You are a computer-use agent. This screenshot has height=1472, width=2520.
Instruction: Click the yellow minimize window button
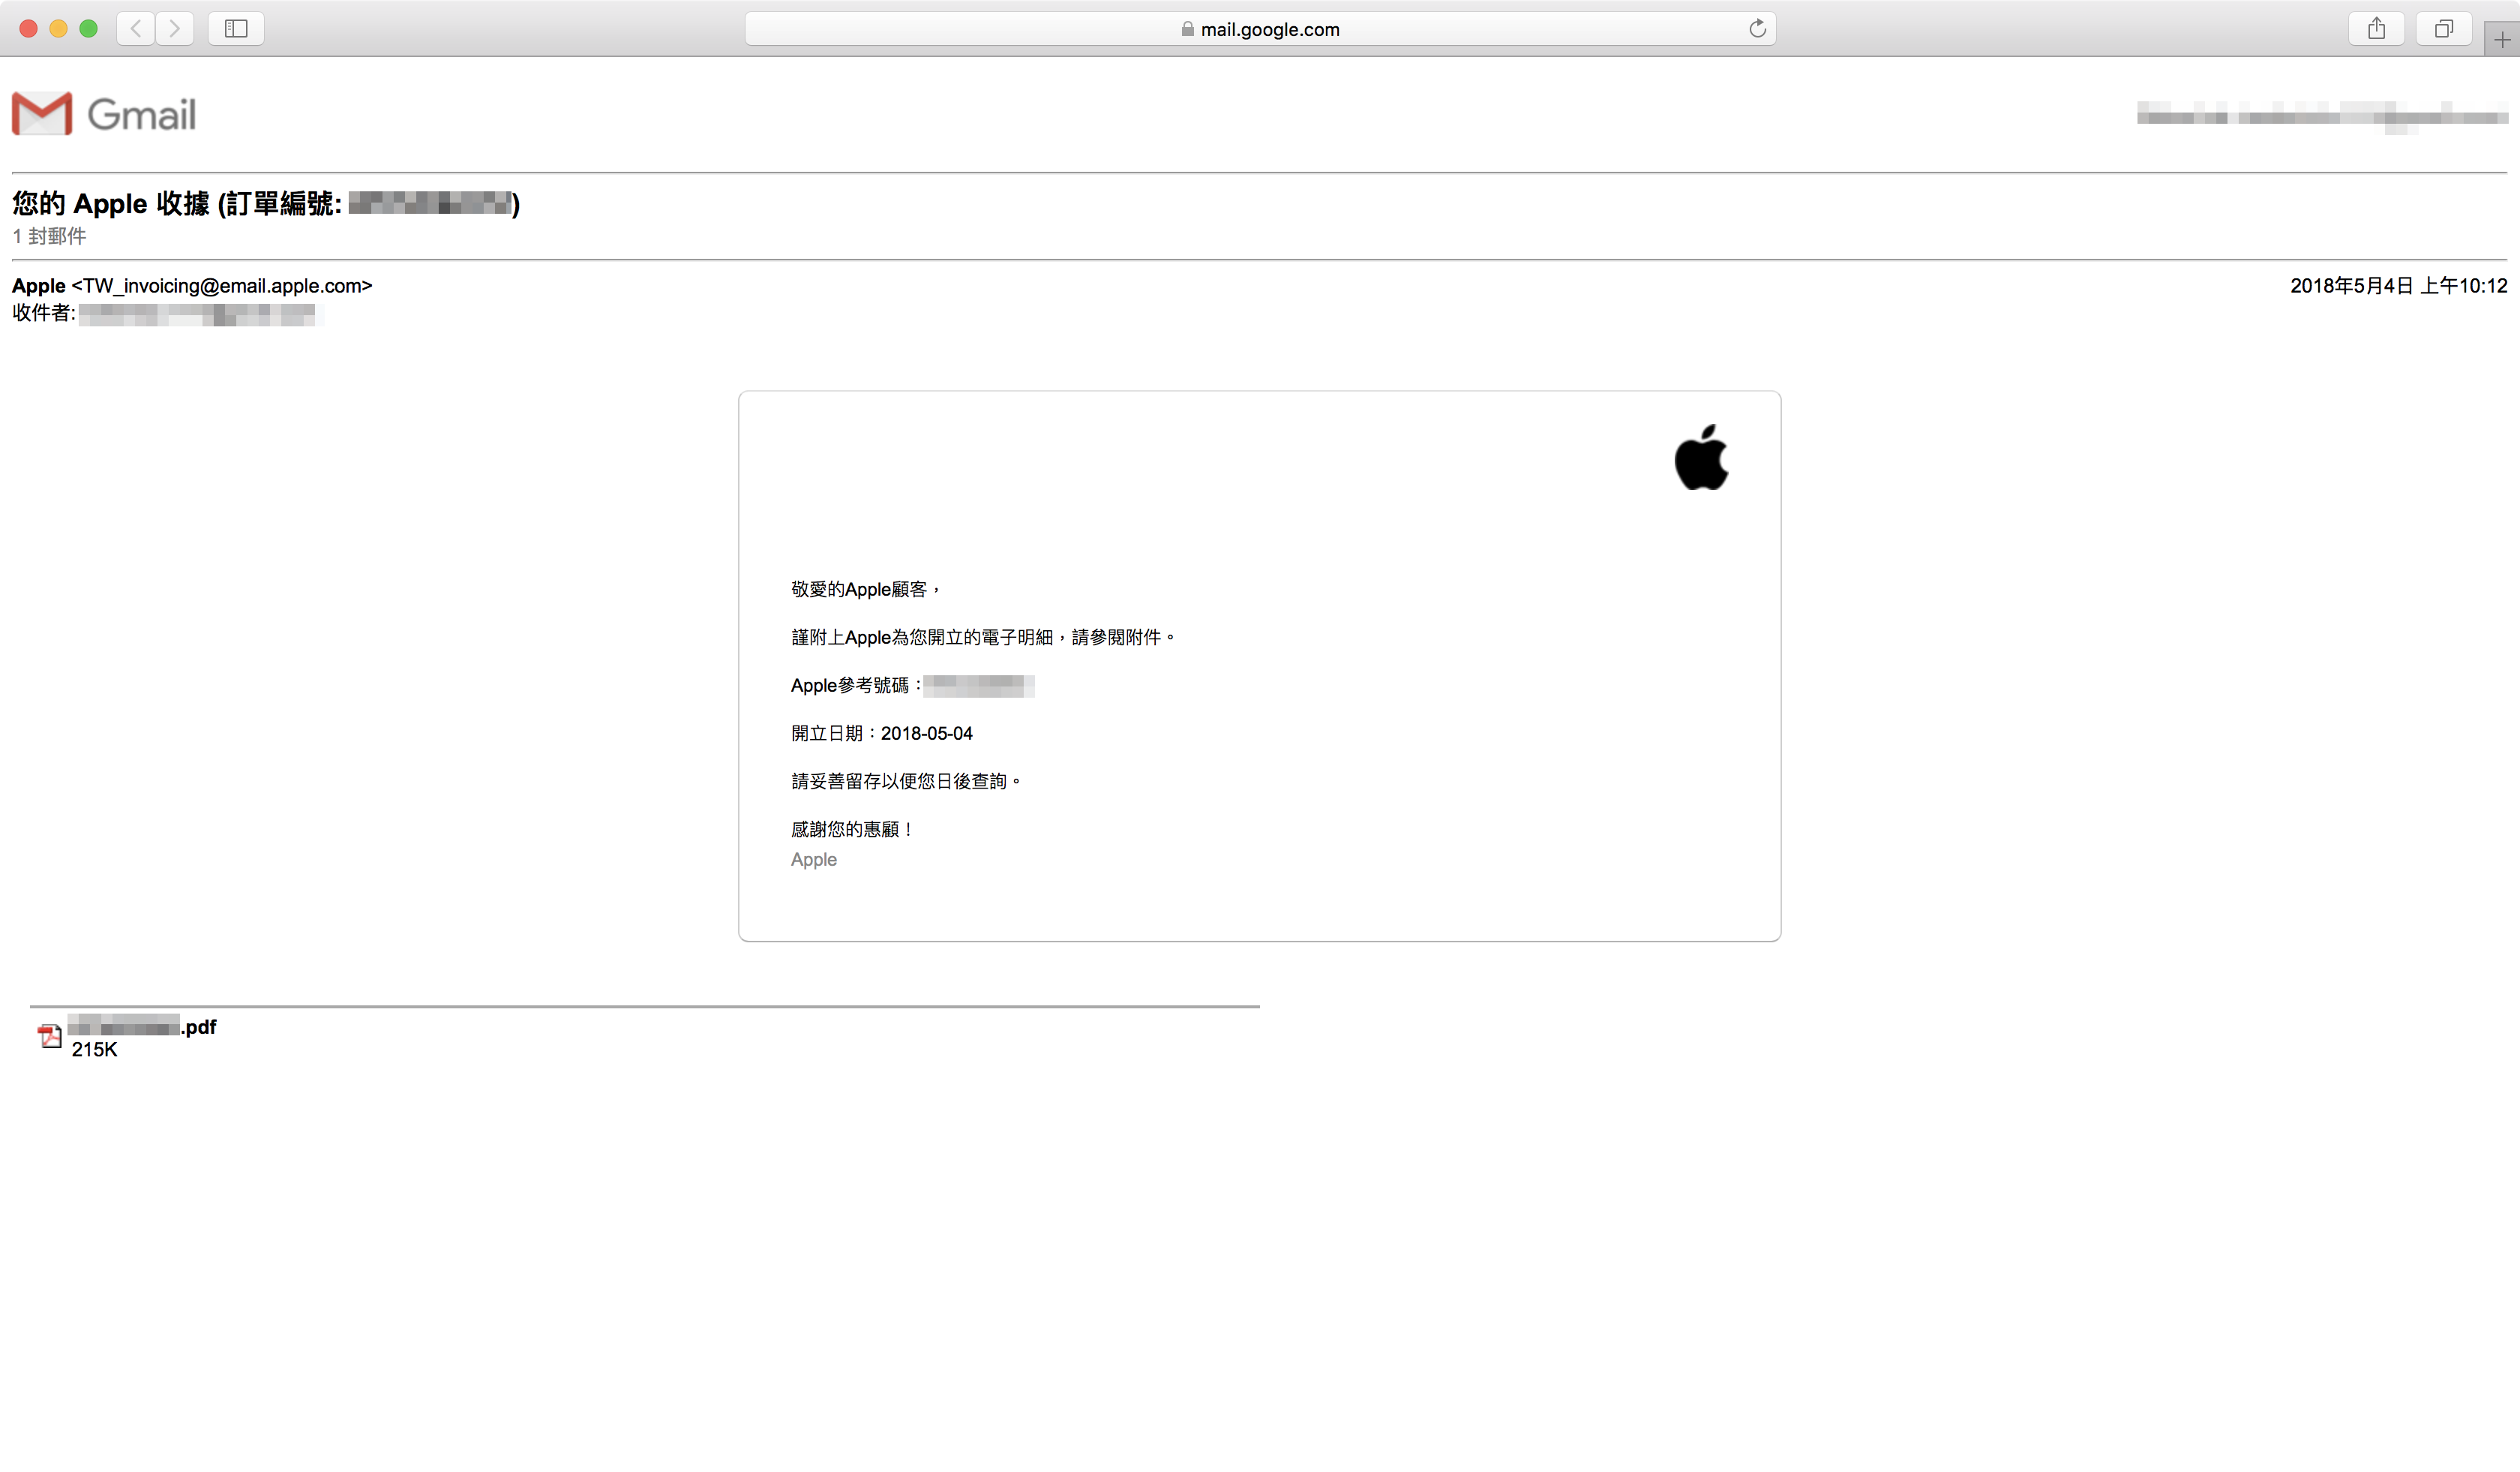[x=58, y=28]
